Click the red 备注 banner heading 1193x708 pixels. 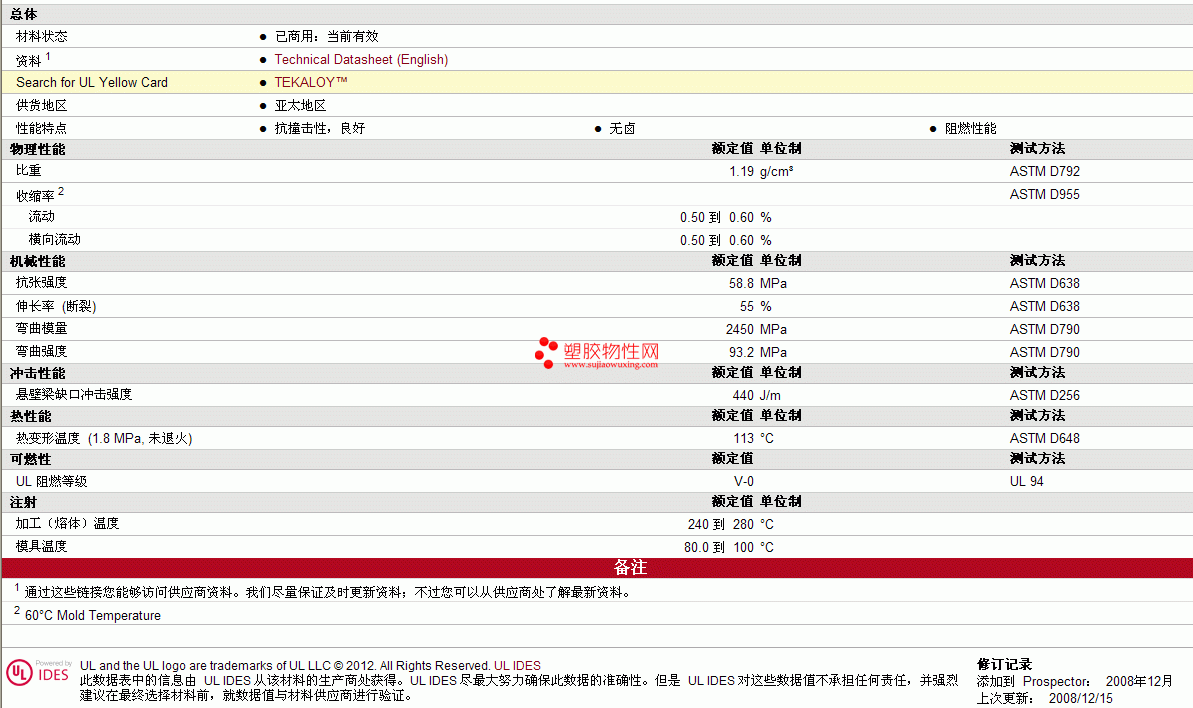pyautogui.click(x=630, y=567)
